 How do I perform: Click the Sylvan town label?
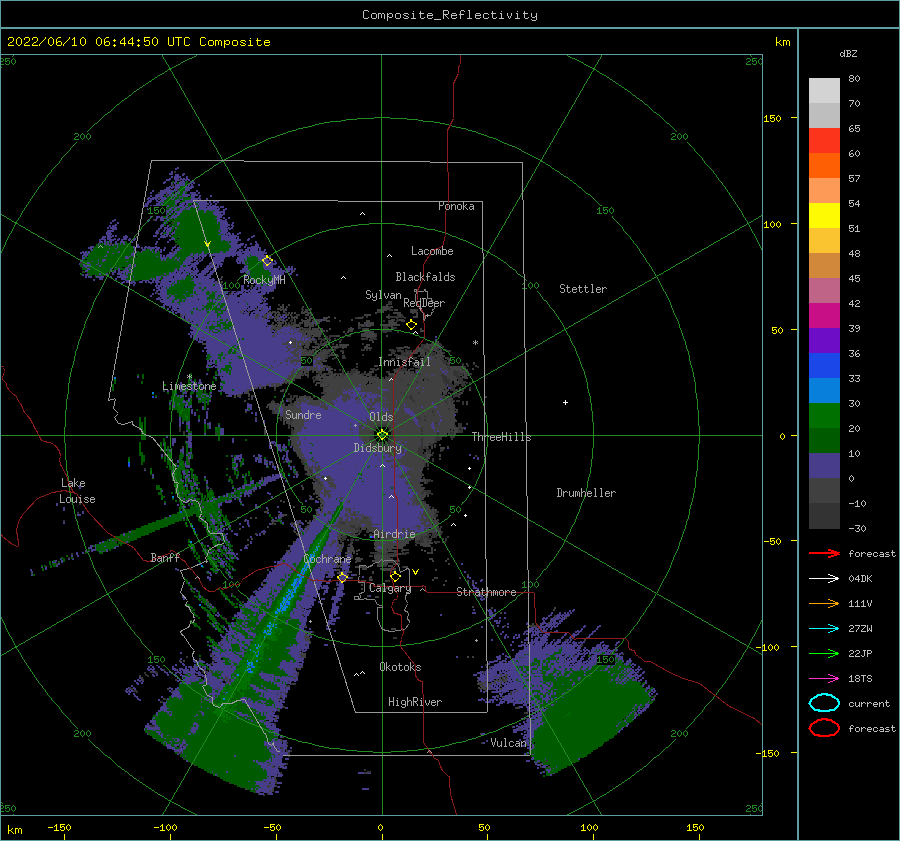tap(383, 295)
